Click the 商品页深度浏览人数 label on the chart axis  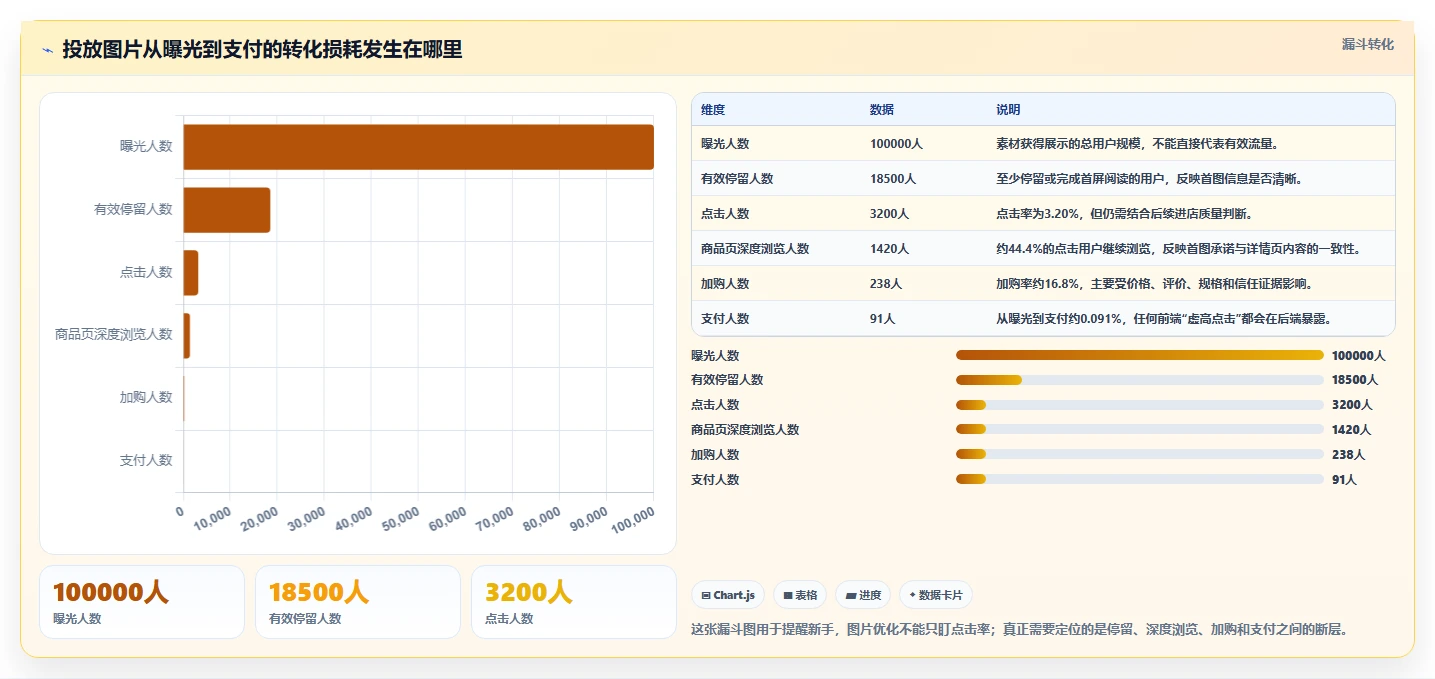point(114,334)
